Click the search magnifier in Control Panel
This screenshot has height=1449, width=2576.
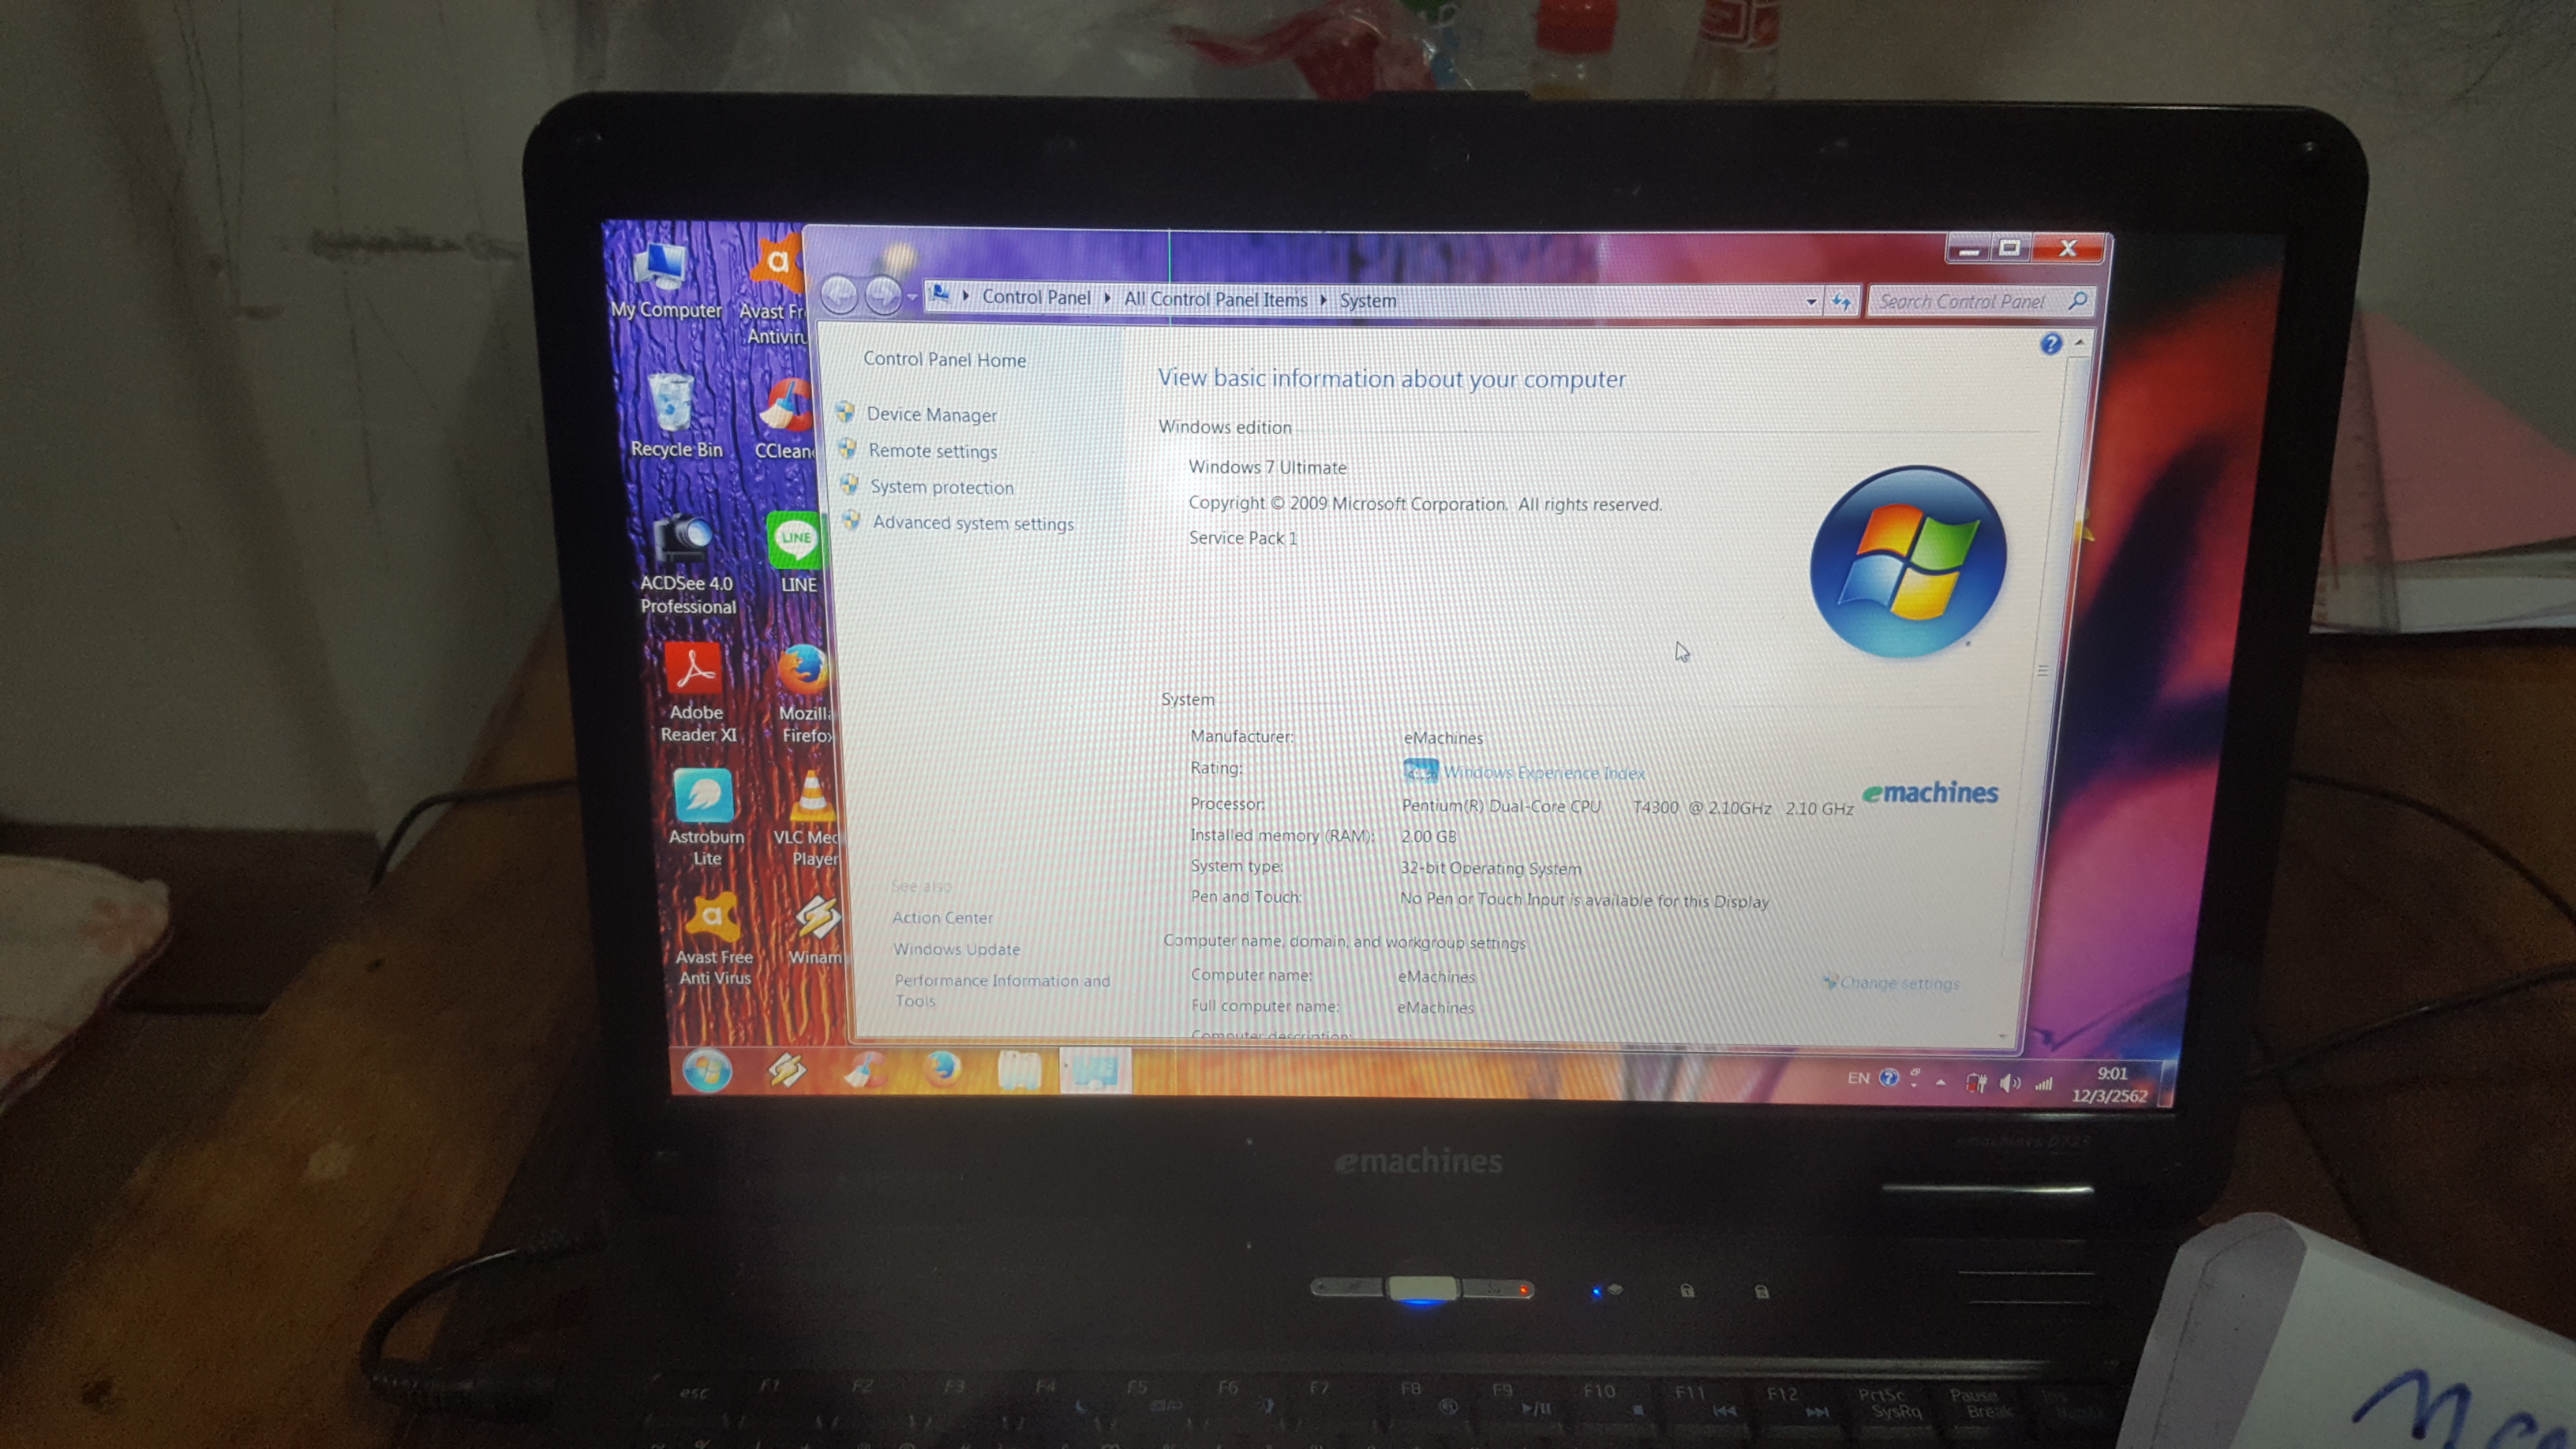[2078, 300]
